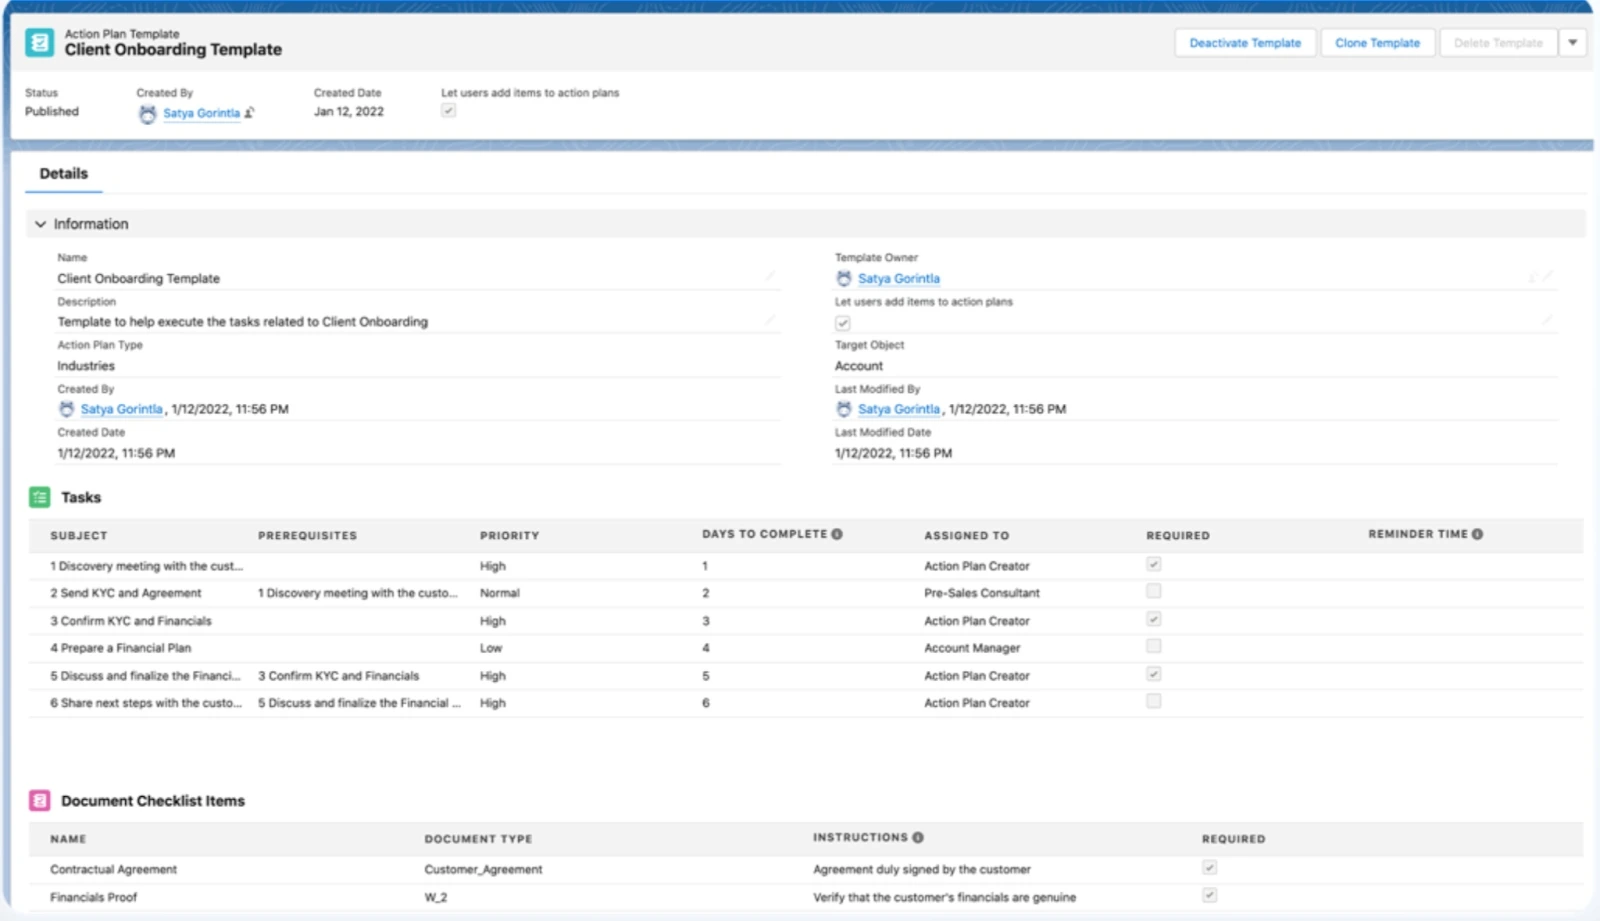Click 'W_2' document type cell
Image resolution: width=1600 pixels, height=921 pixels.
pos(436,897)
